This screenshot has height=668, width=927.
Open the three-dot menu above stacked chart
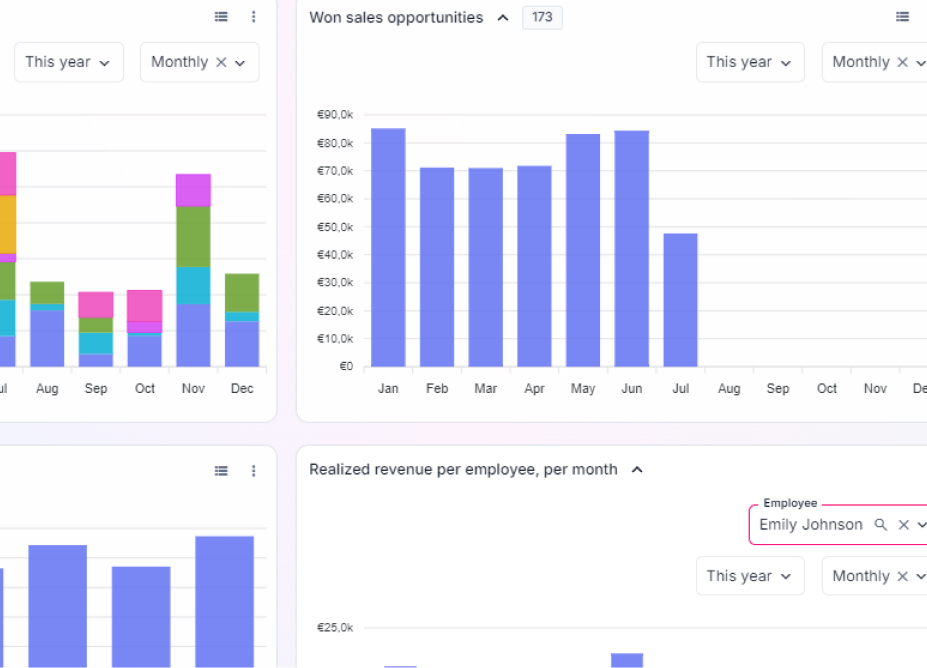point(254,17)
